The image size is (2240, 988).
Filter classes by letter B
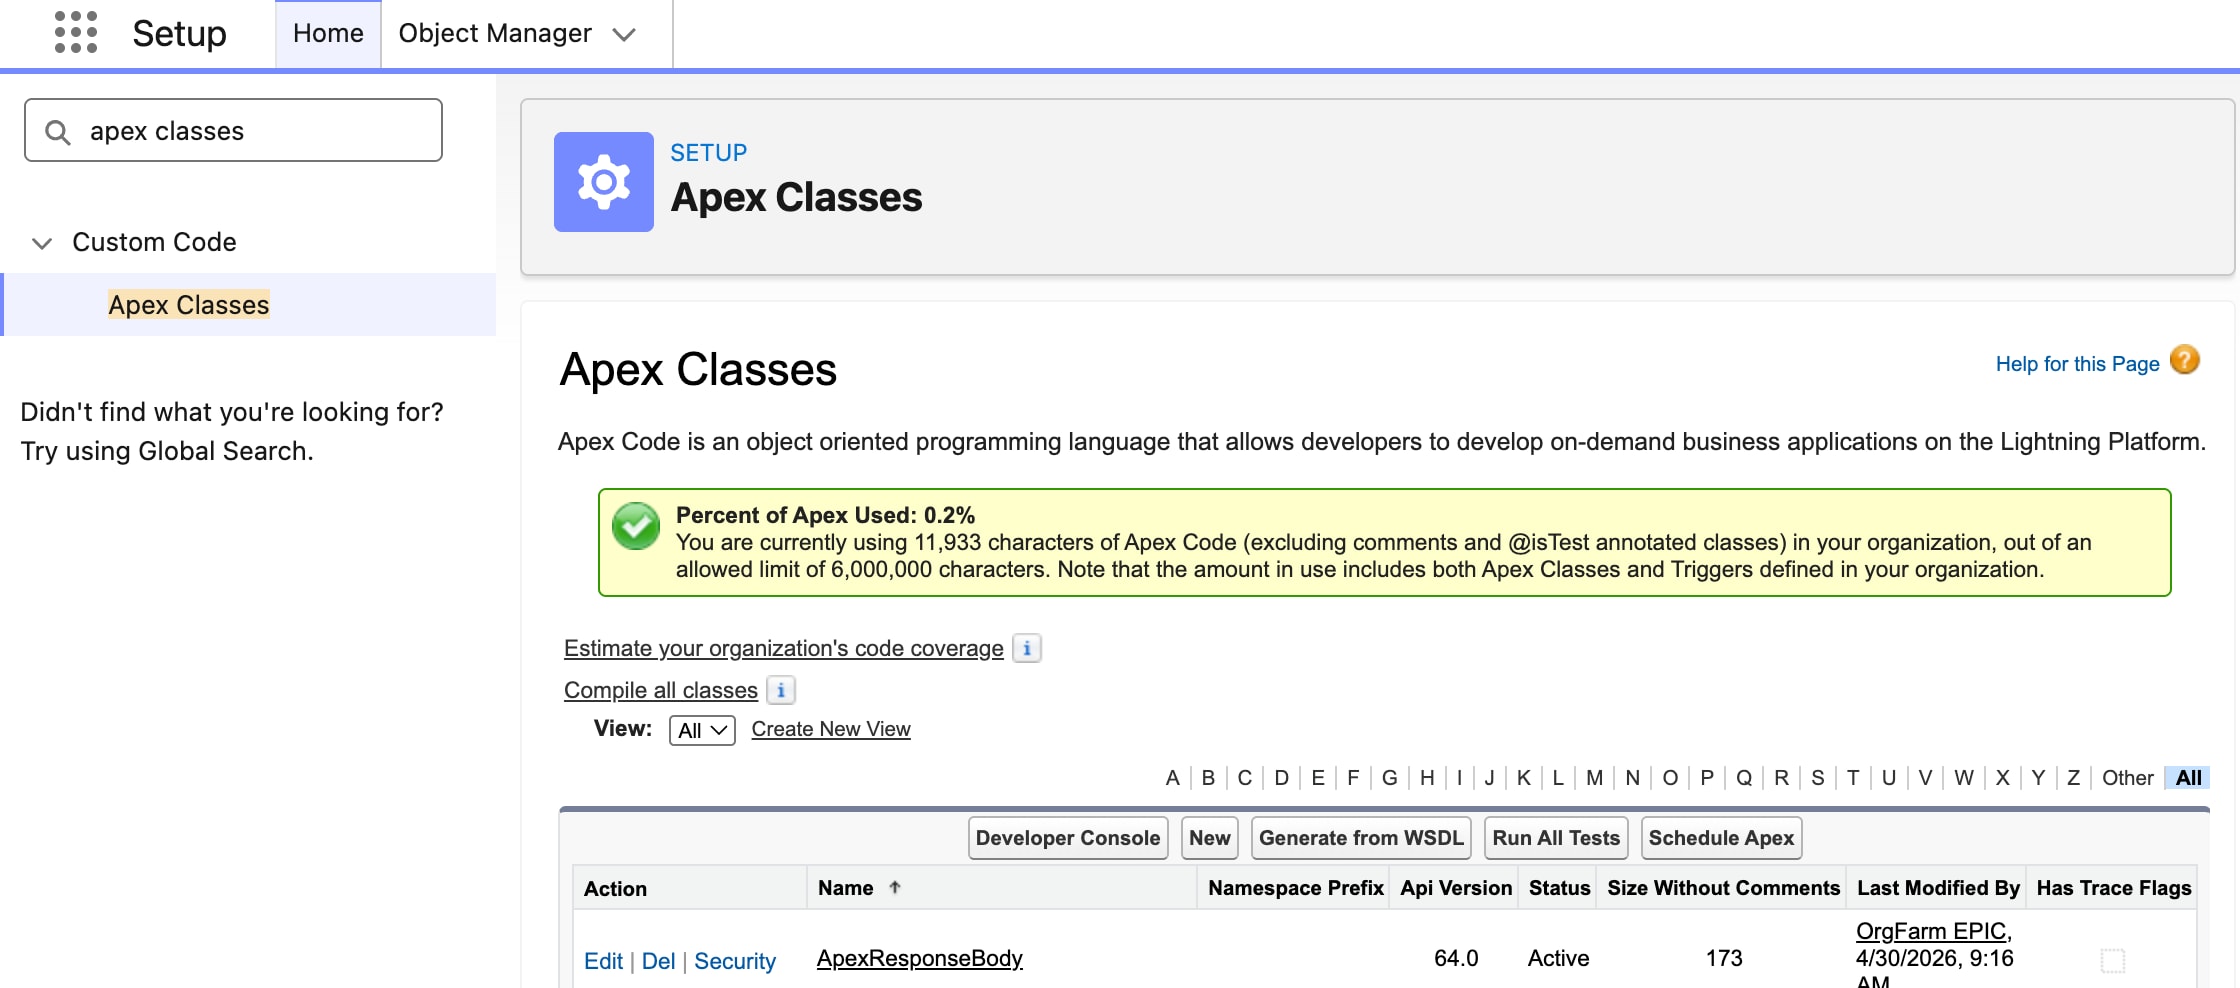coord(1208,778)
